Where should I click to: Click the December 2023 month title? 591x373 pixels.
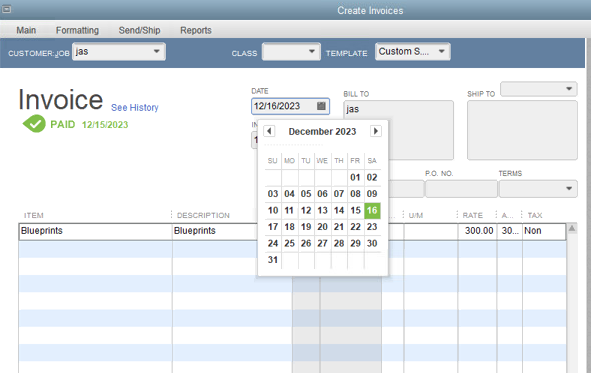tap(322, 131)
